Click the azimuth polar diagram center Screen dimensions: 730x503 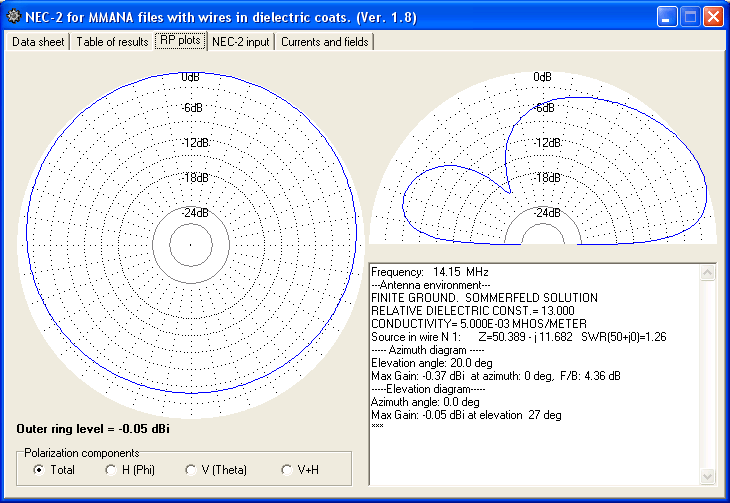pyautogui.click(x=191, y=245)
